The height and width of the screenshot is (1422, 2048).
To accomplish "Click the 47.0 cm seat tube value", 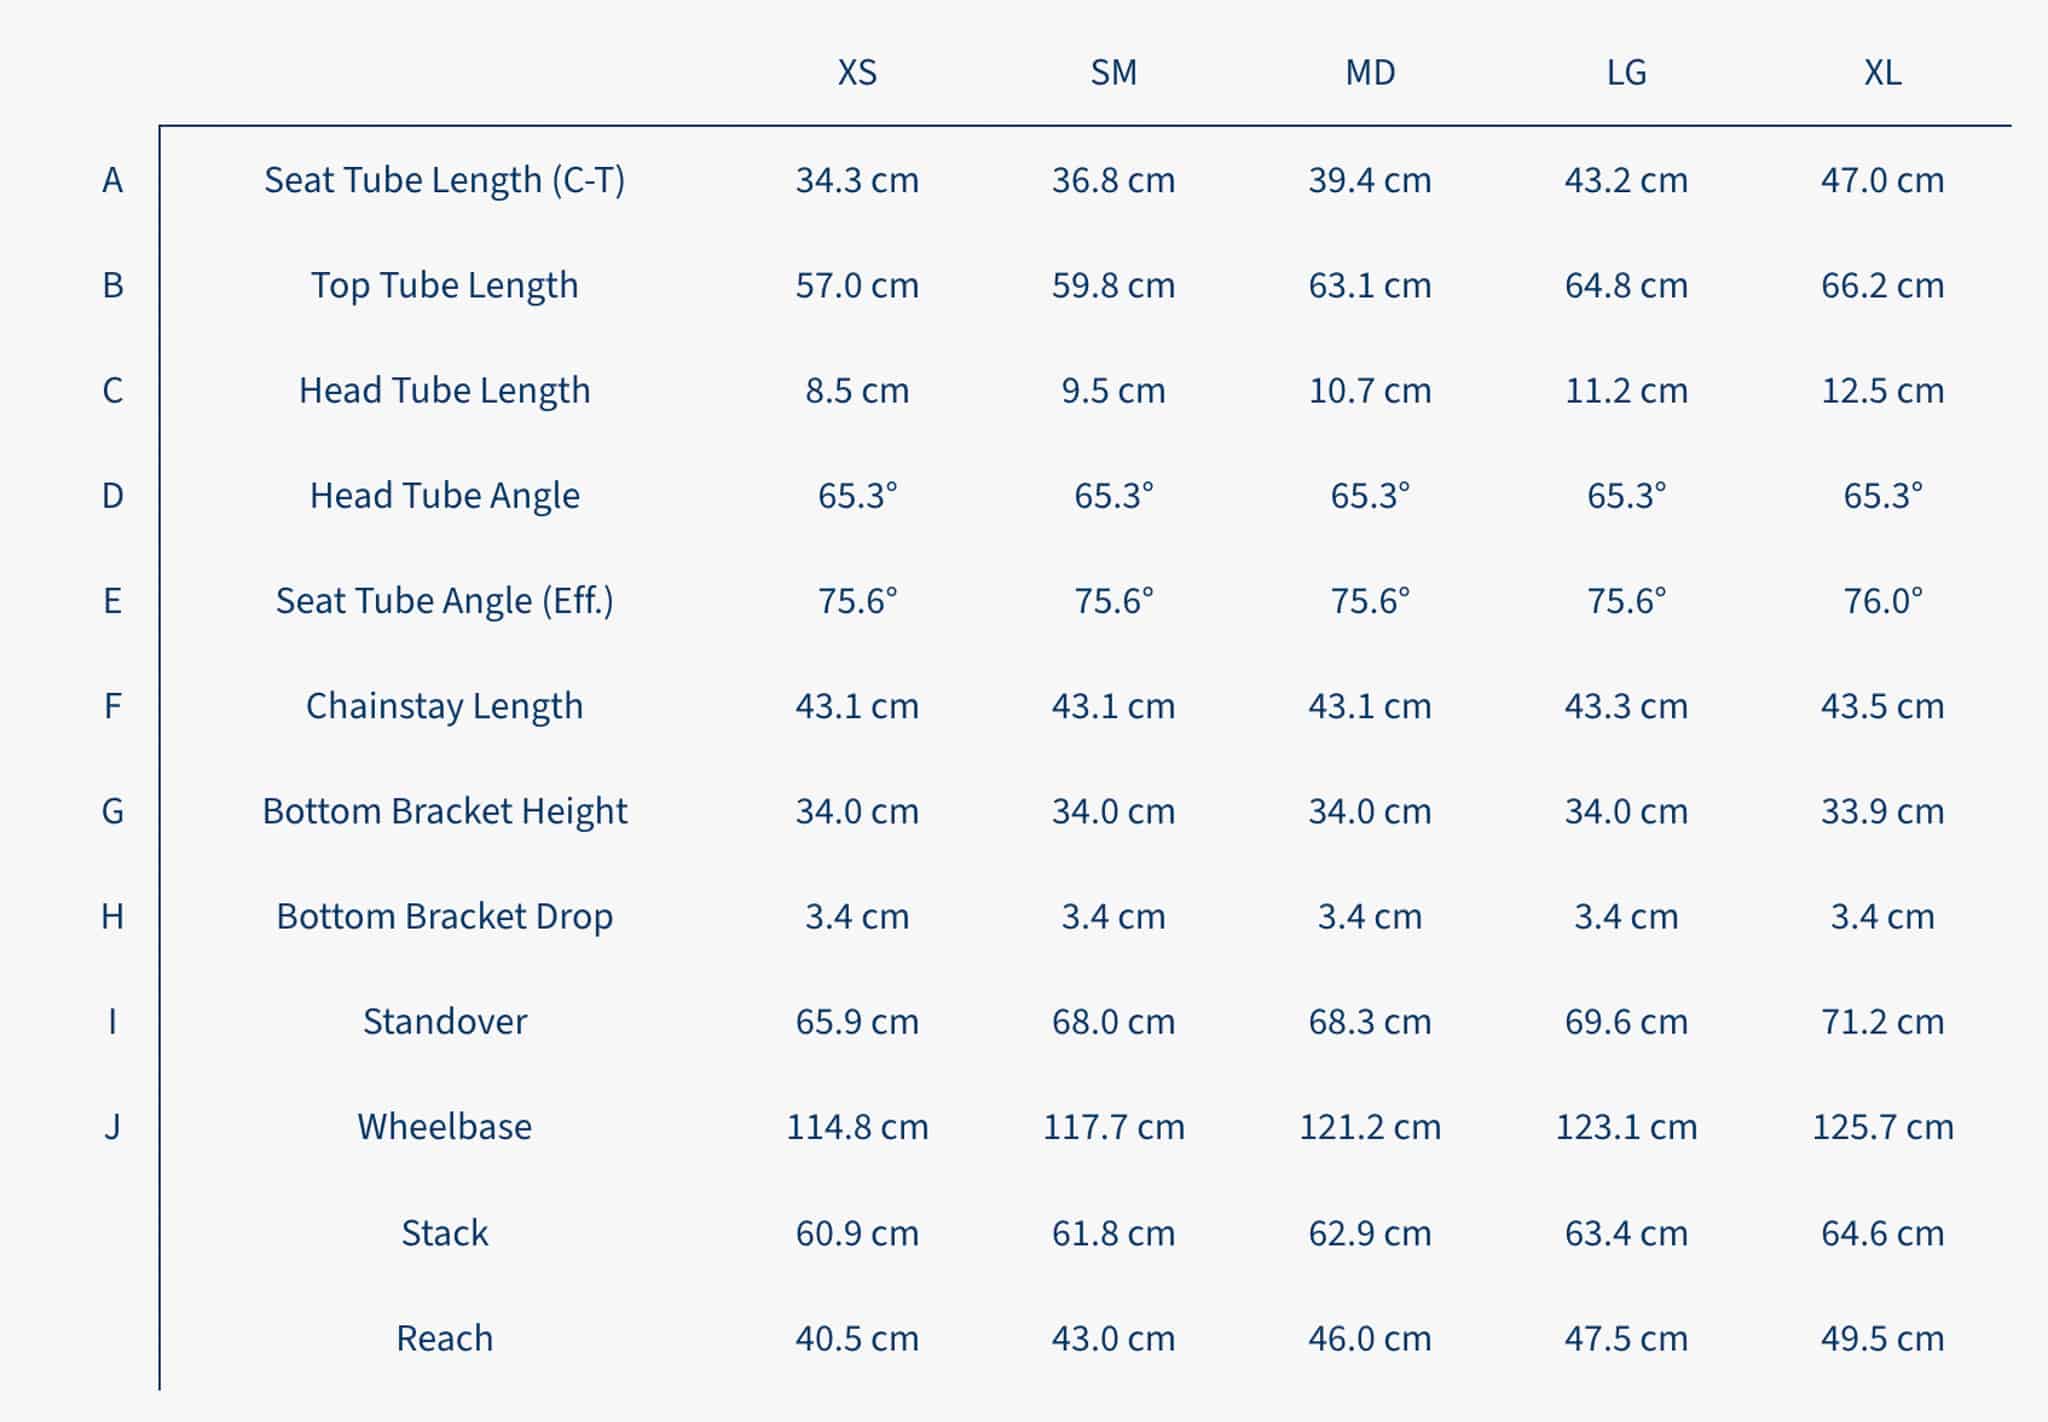I will point(1882,180).
